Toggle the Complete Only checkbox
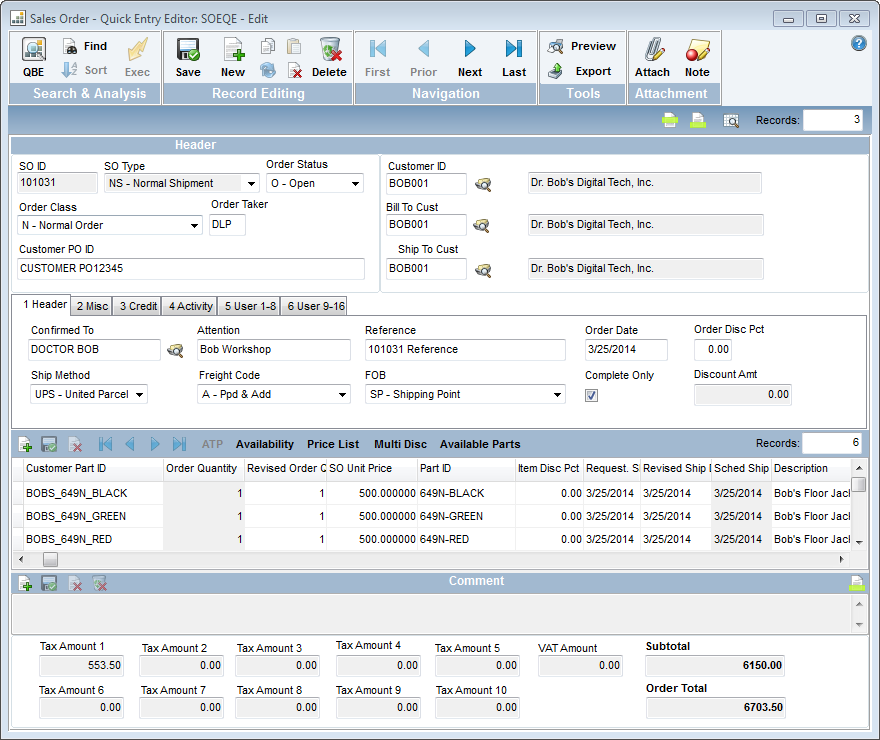This screenshot has height=740, width=880. pos(592,396)
